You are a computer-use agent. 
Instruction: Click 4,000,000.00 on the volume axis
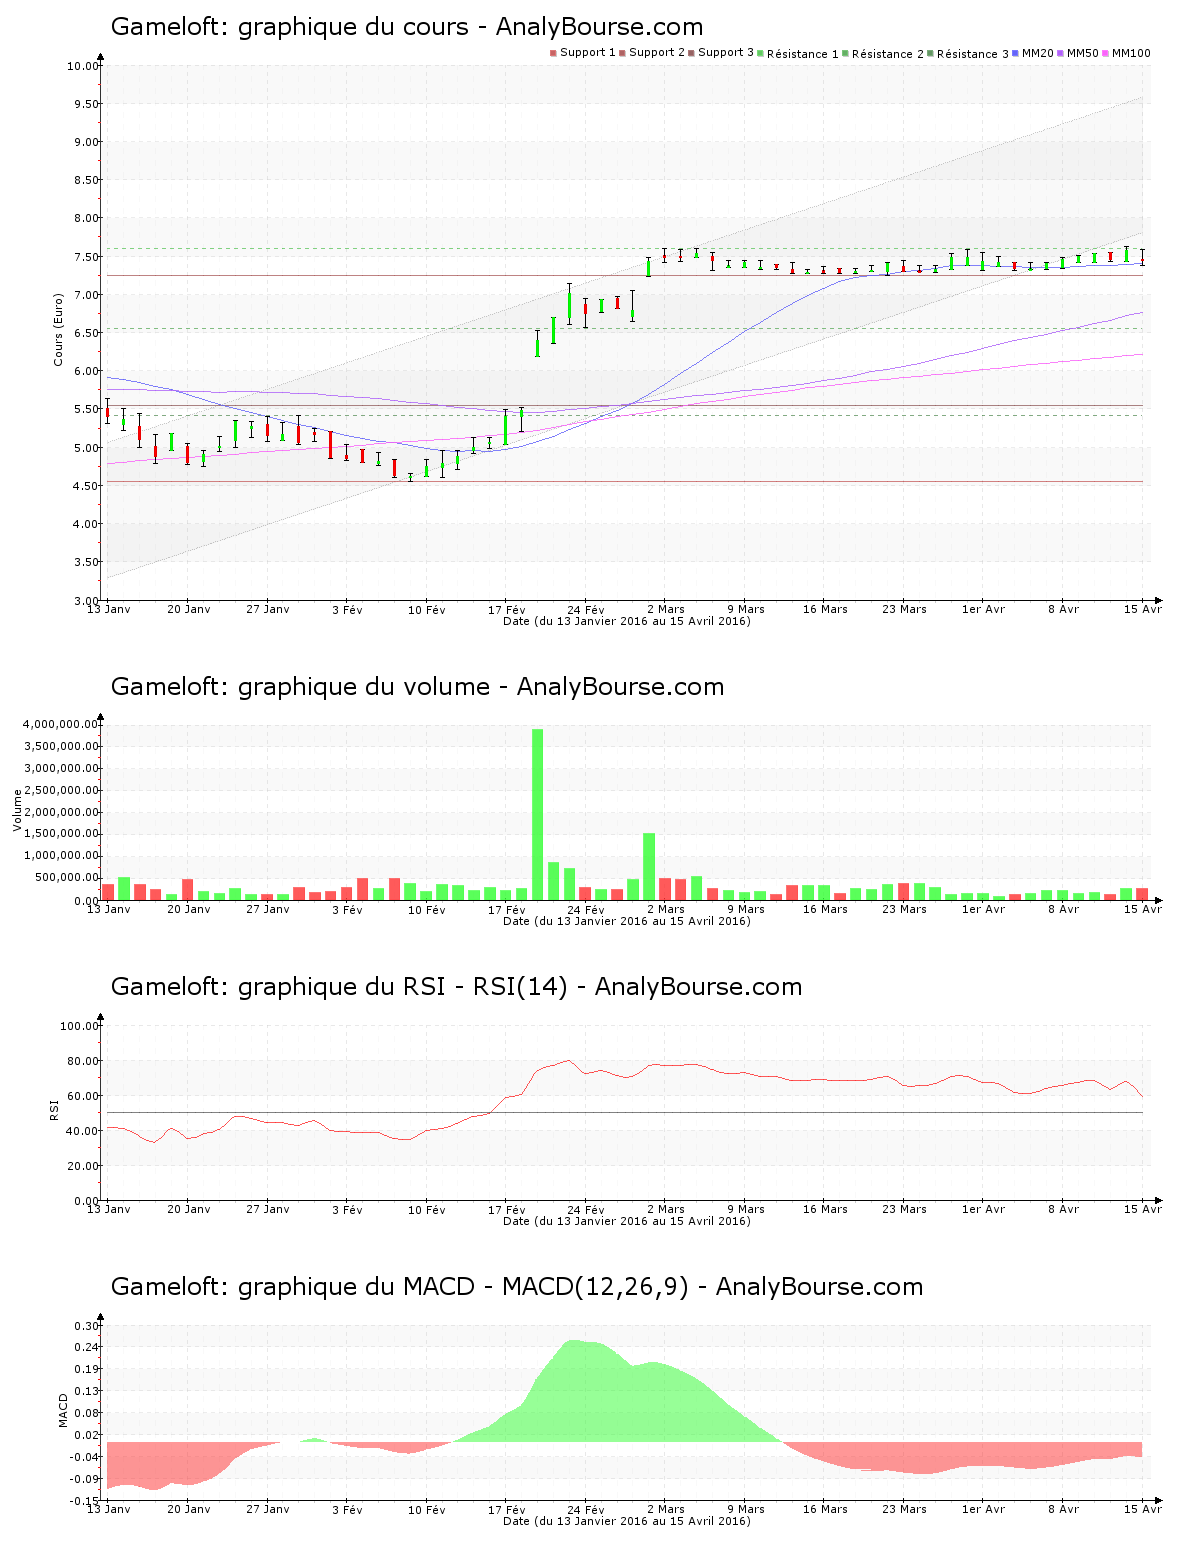click(x=60, y=725)
